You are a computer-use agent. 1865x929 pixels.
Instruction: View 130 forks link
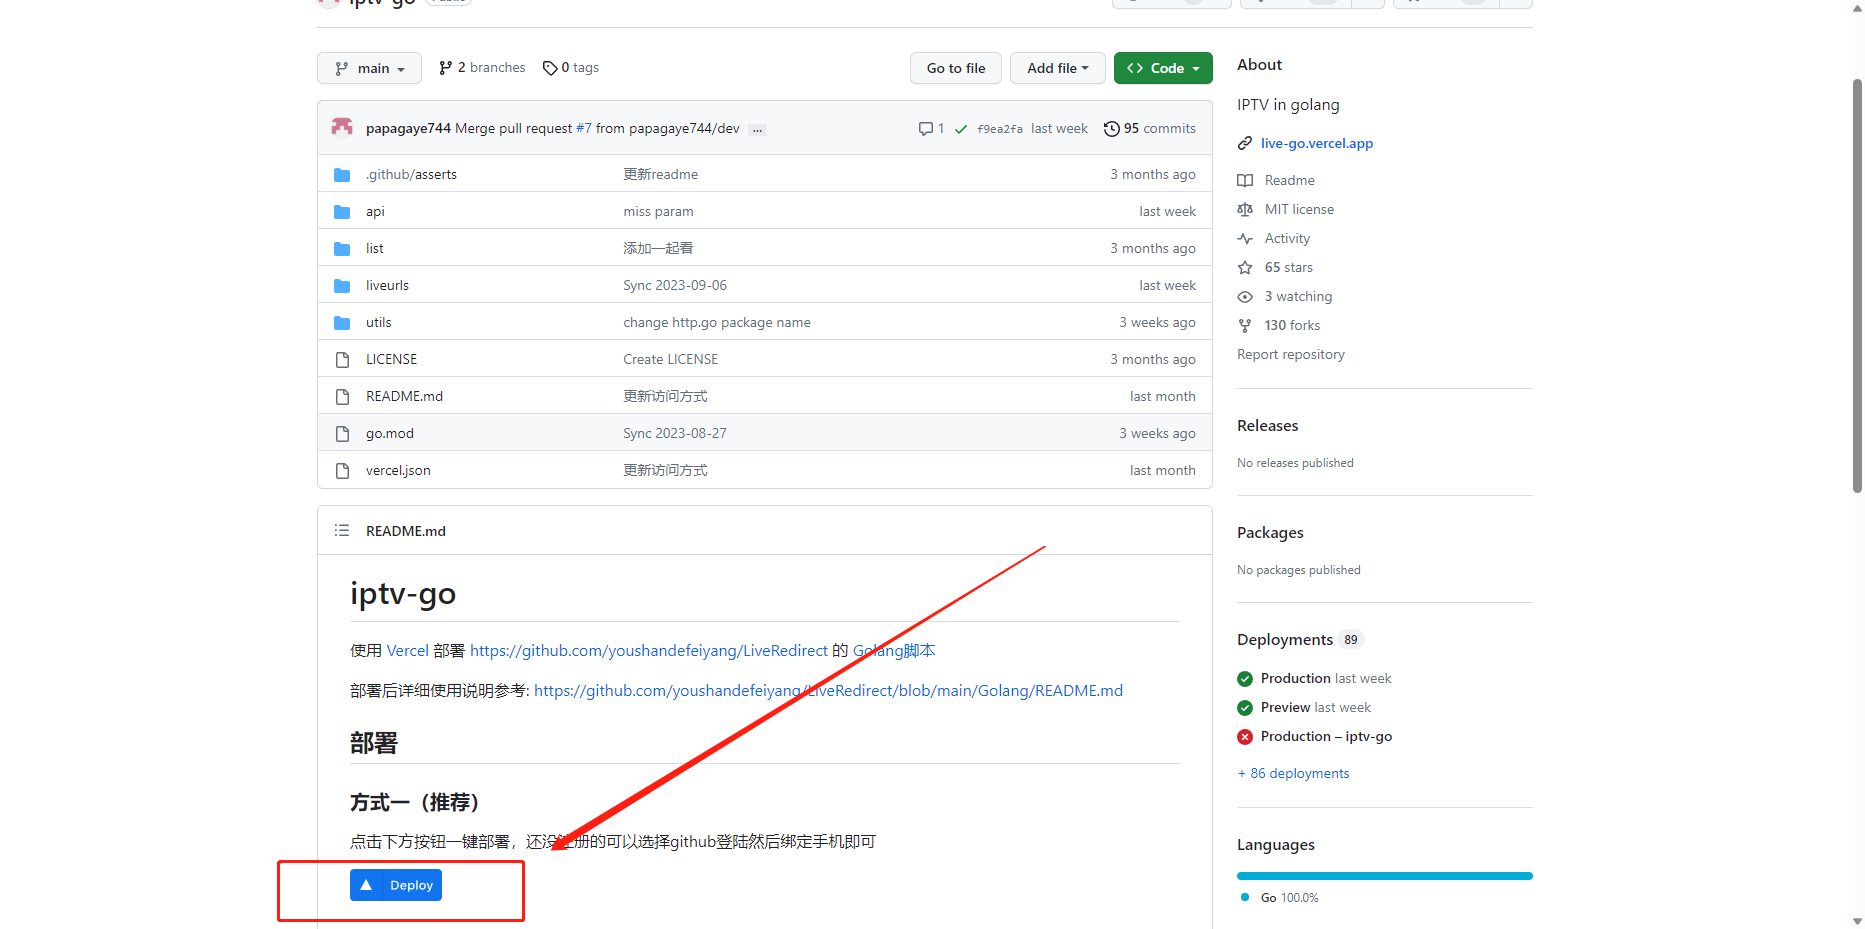tap(1292, 325)
